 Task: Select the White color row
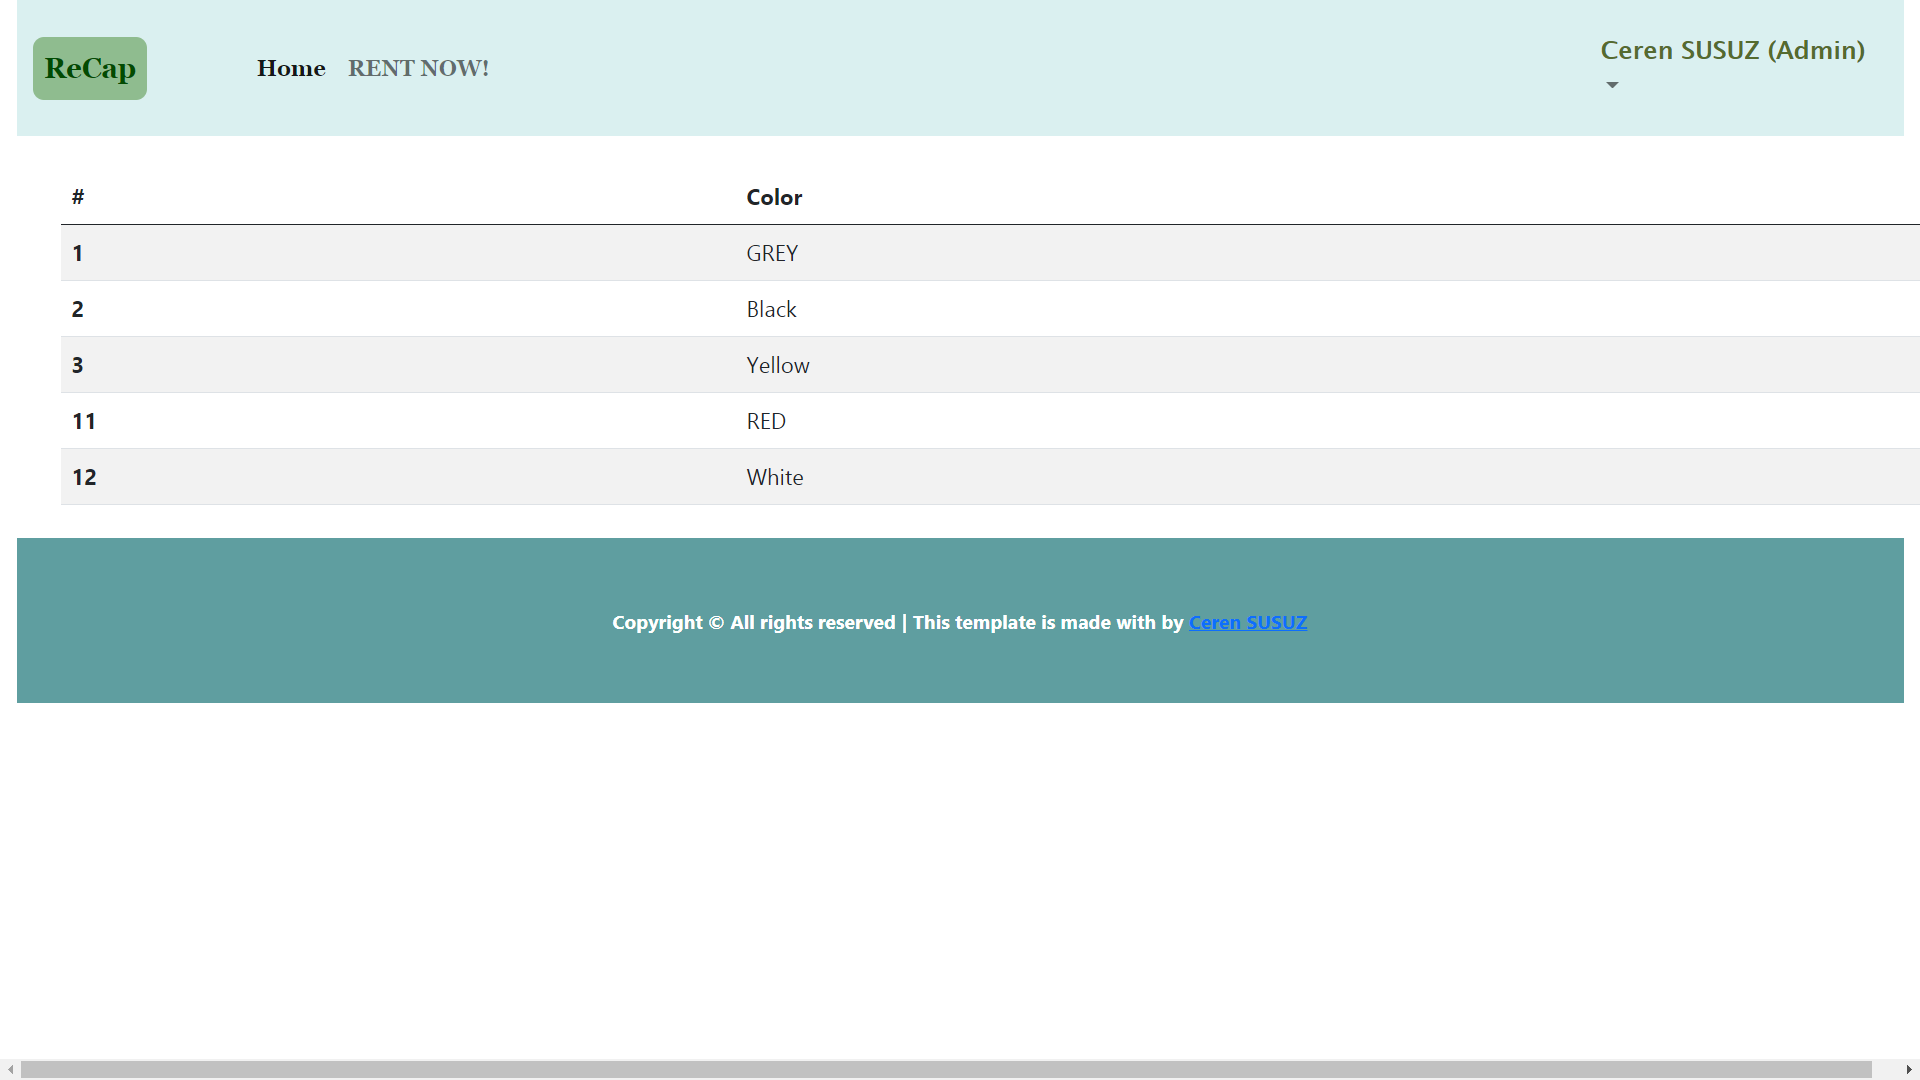[775, 477]
